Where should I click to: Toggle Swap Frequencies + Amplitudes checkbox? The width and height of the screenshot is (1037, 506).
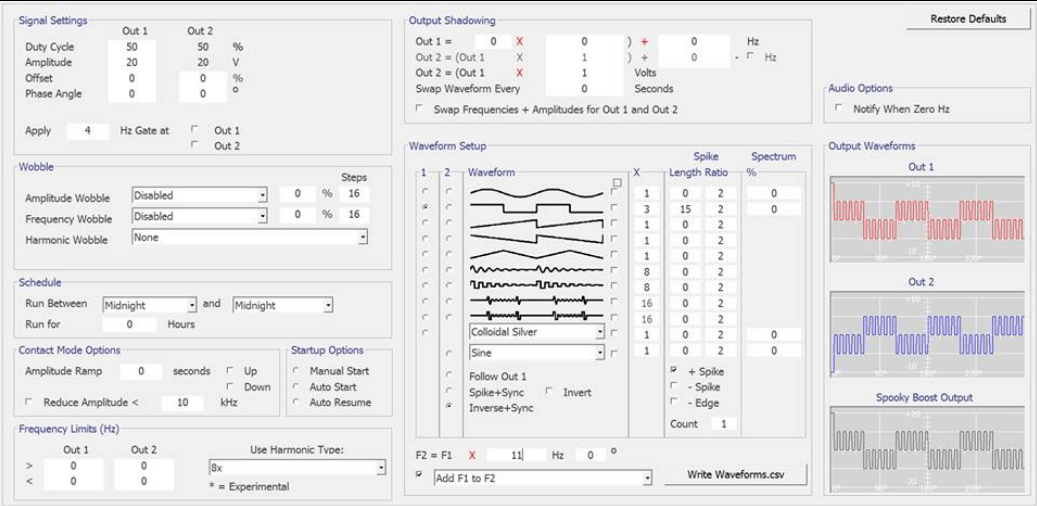coord(419,108)
